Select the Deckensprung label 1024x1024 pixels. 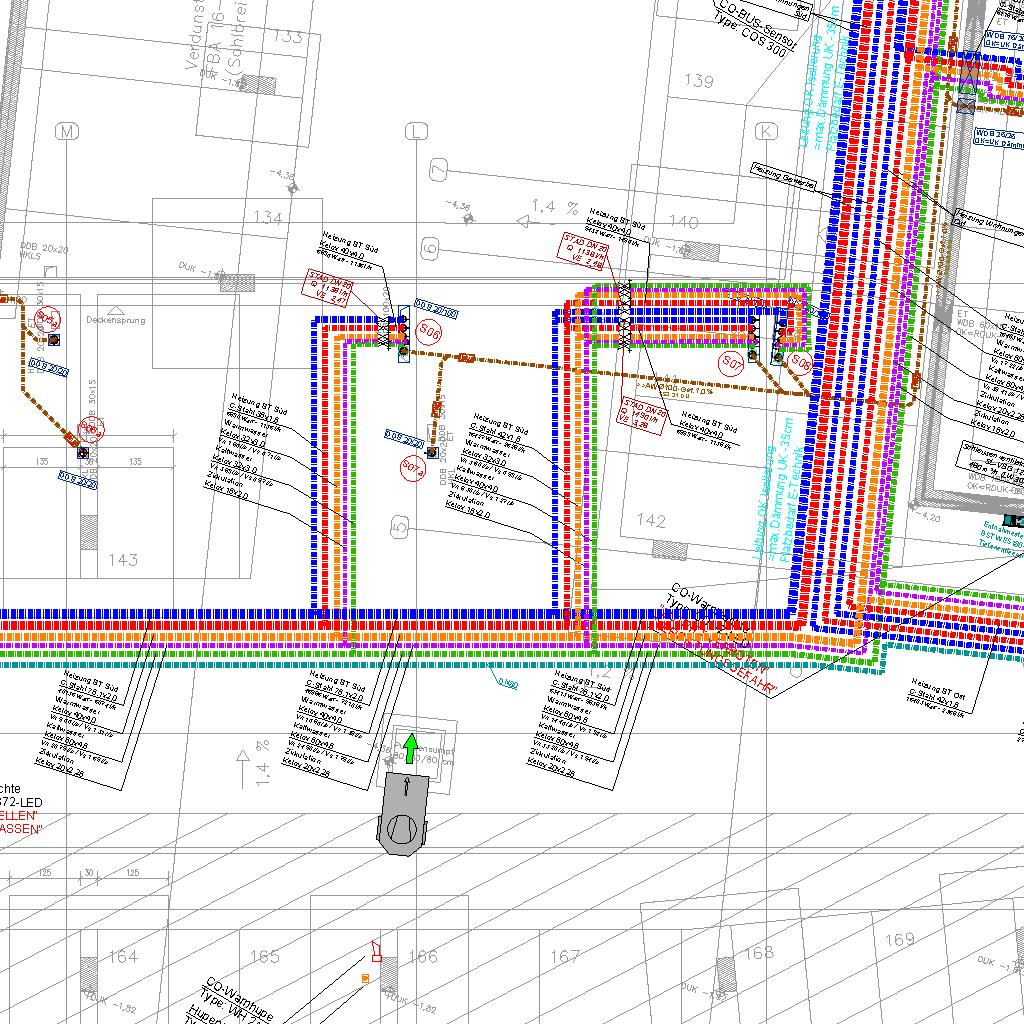pos(116,321)
